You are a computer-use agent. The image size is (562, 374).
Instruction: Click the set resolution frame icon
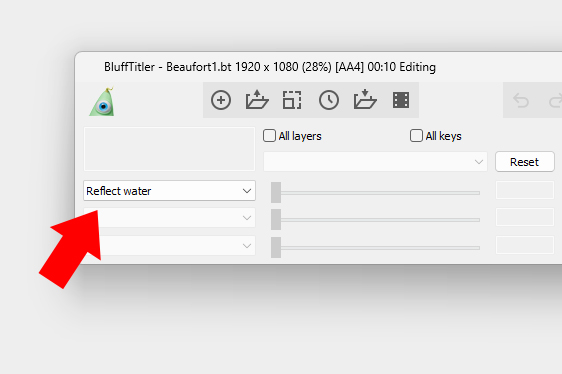pyautogui.click(x=292, y=100)
